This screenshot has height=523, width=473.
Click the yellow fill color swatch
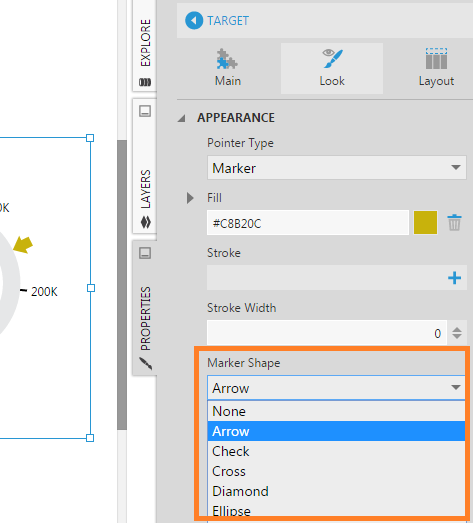click(425, 222)
